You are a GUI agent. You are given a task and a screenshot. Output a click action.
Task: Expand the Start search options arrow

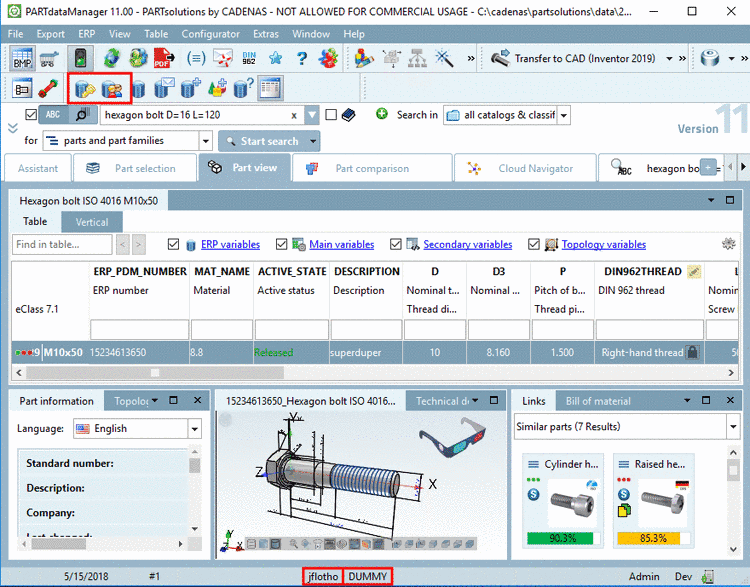click(313, 141)
